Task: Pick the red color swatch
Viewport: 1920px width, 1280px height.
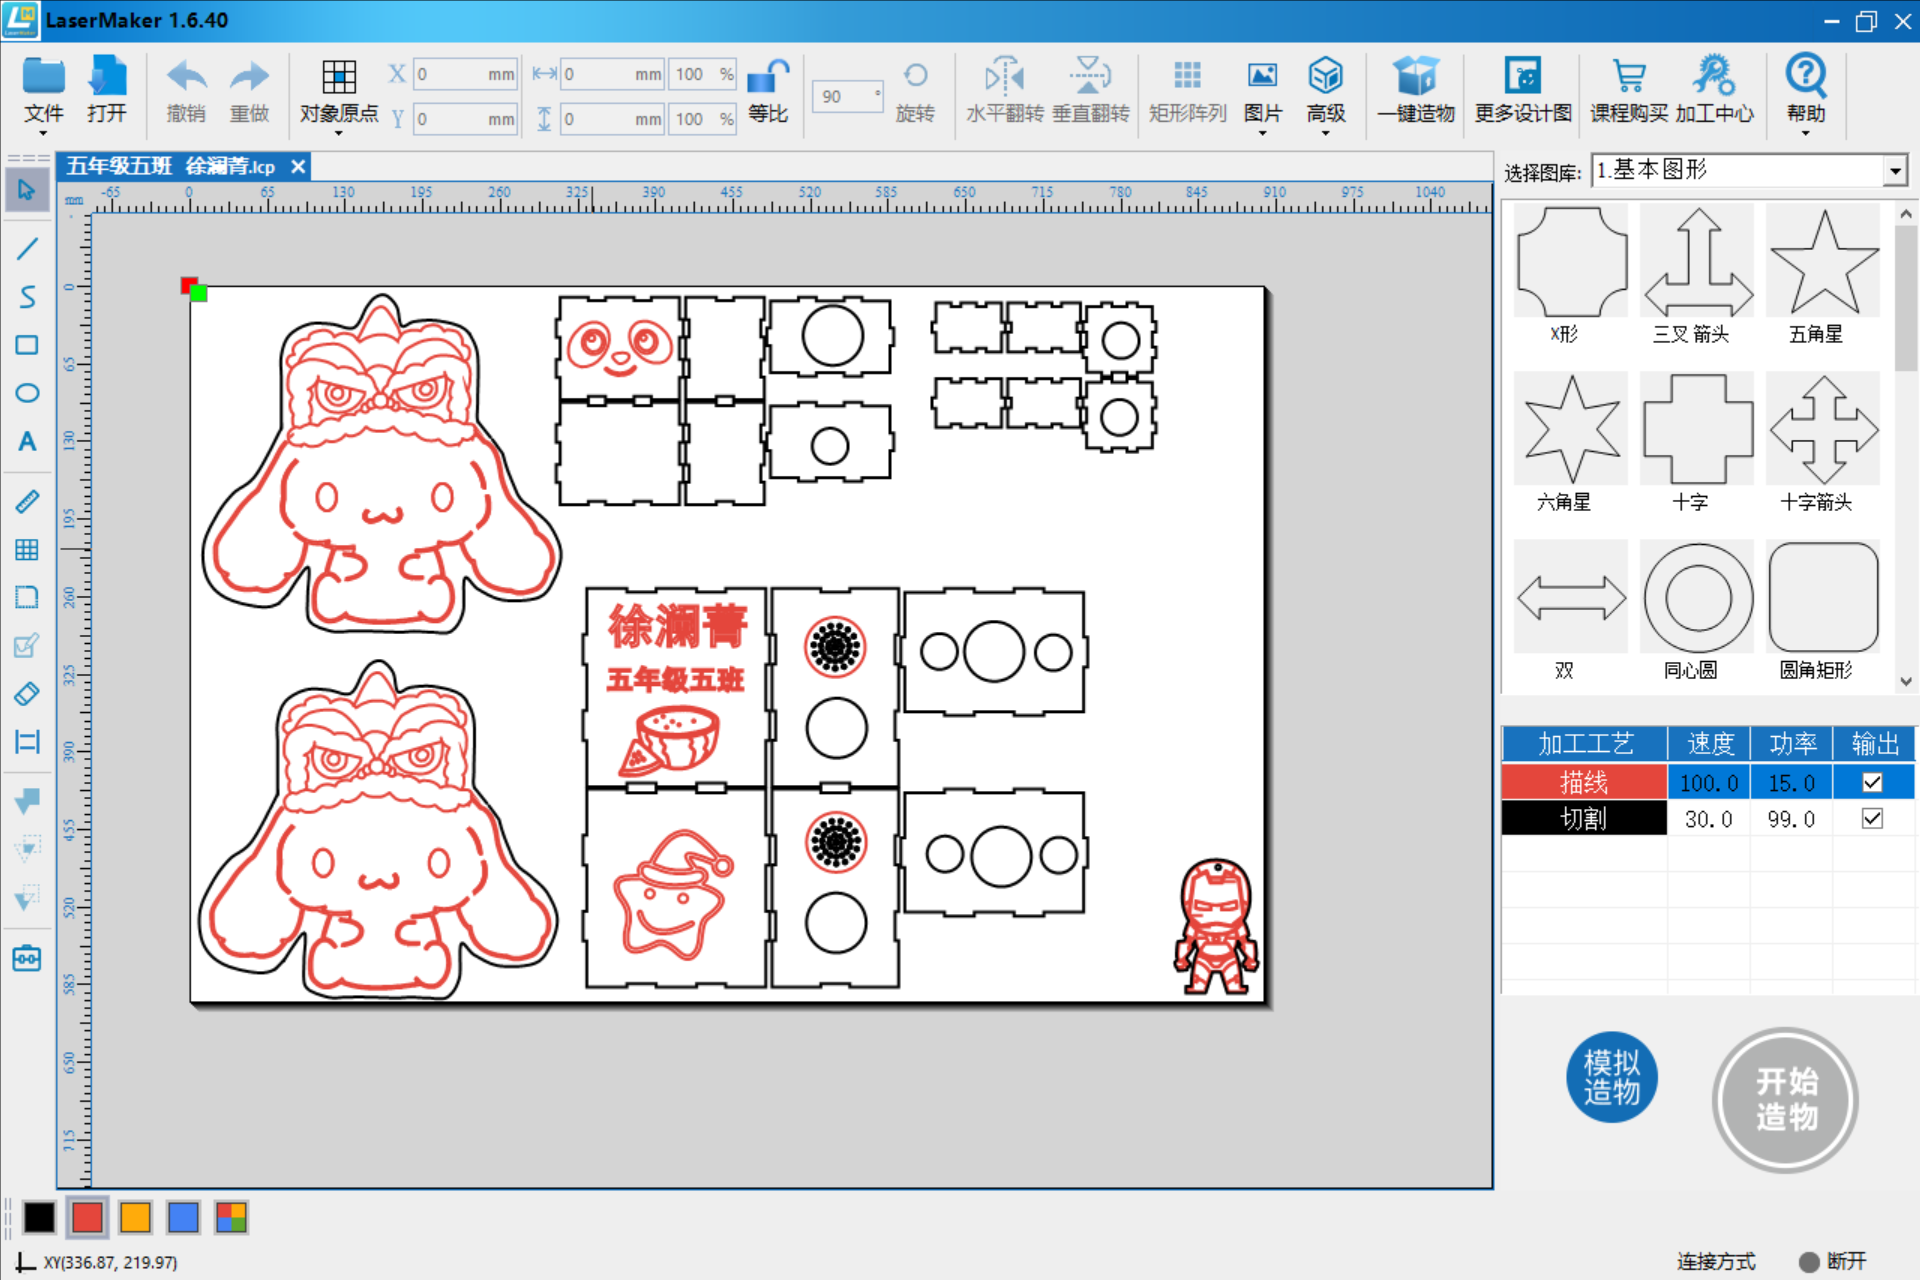Action: (87, 1217)
